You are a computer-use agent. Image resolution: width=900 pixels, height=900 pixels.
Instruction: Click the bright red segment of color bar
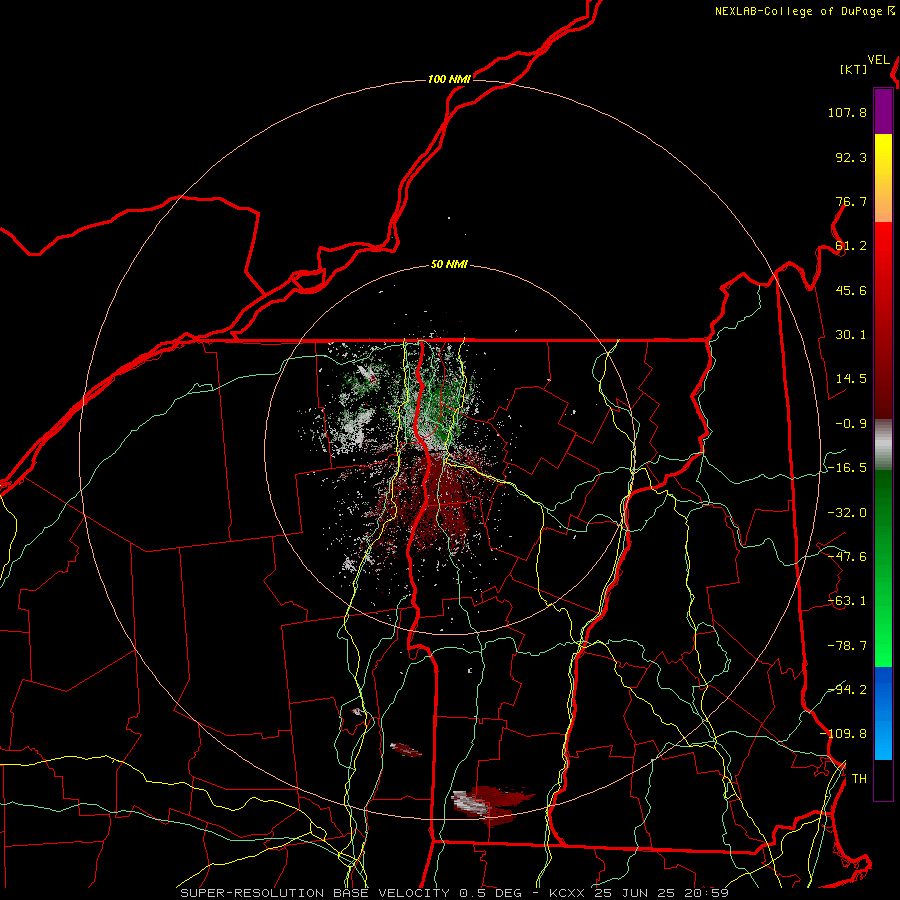click(x=883, y=255)
